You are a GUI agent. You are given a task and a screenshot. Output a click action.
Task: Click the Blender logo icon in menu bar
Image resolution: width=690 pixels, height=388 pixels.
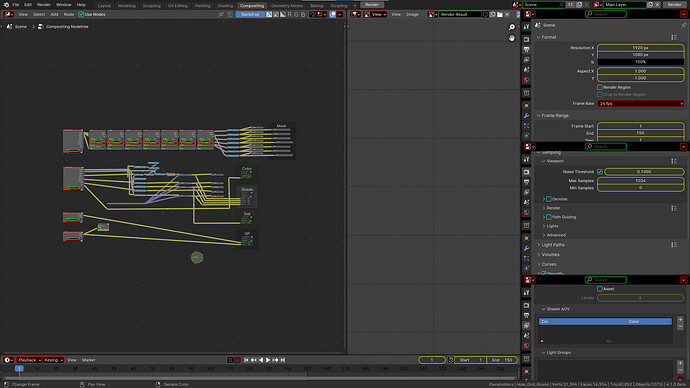6,4
